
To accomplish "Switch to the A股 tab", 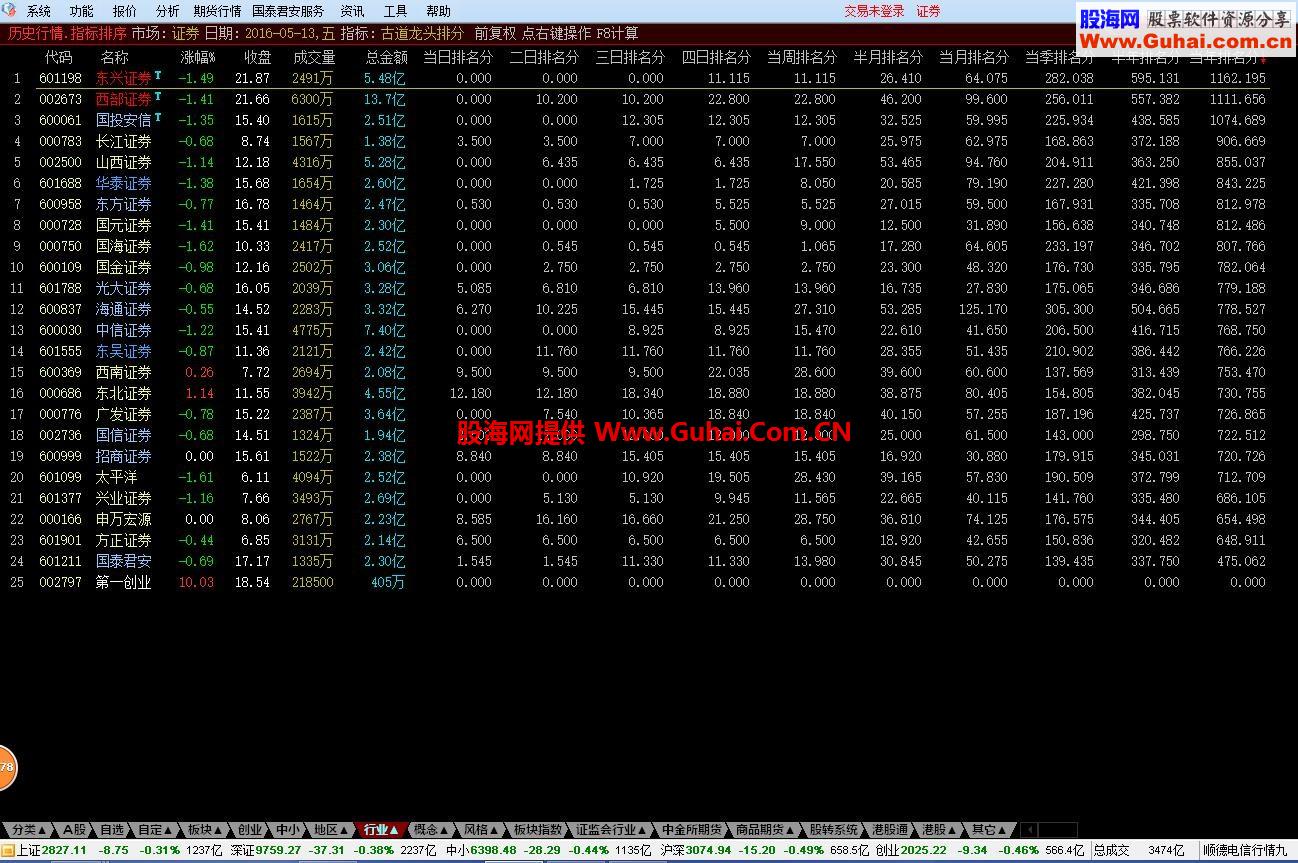I will [75, 829].
